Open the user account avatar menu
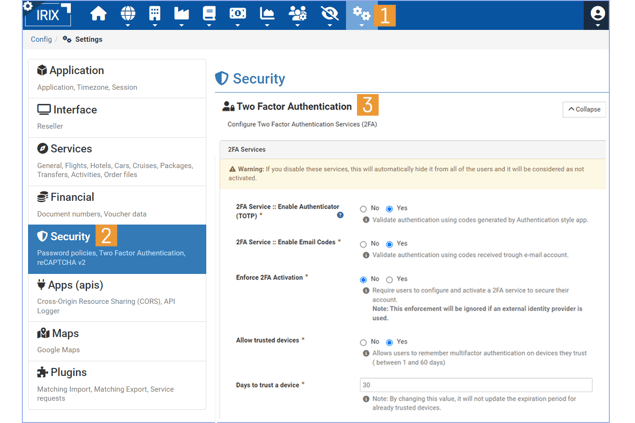Screen dimensions: 635x423 [x=597, y=15]
